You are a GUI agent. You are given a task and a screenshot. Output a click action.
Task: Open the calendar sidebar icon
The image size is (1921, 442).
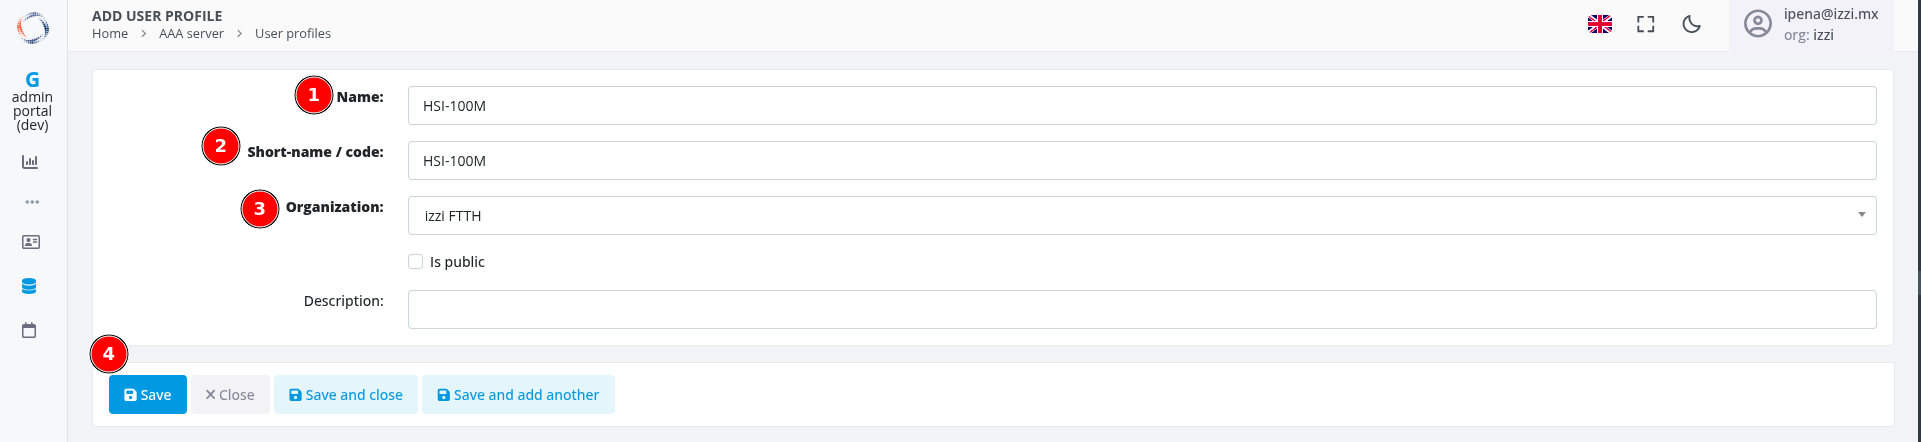(x=29, y=330)
